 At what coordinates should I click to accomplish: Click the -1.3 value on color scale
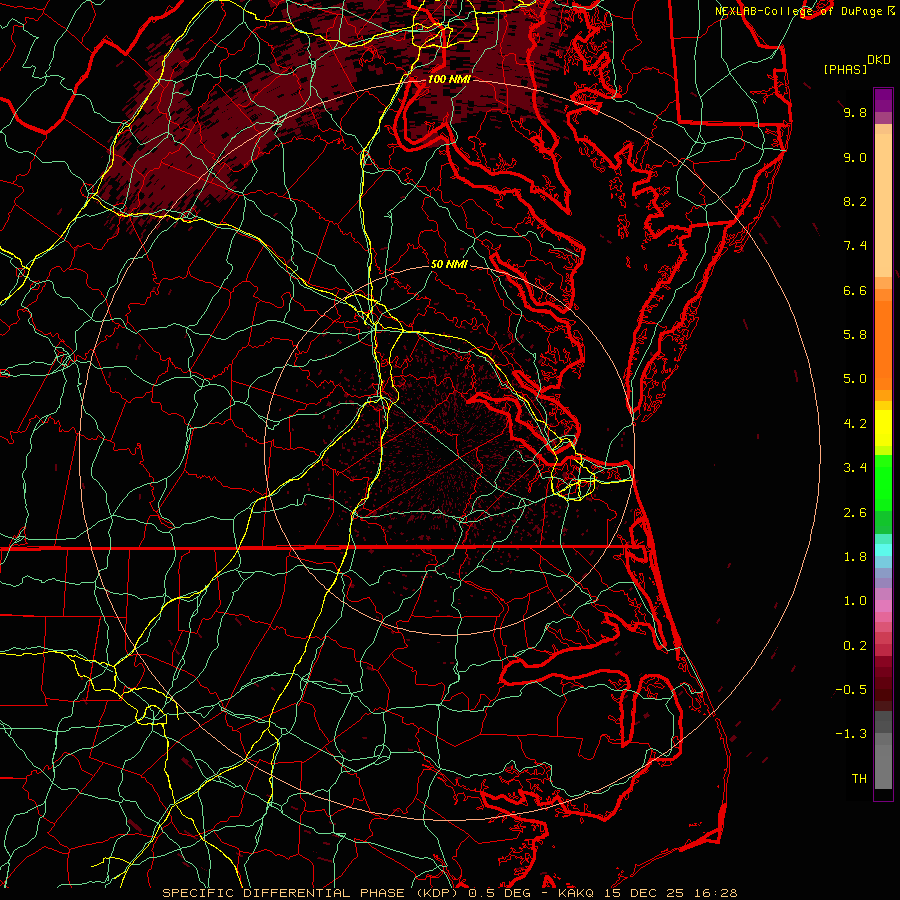[x=851, y=734]
